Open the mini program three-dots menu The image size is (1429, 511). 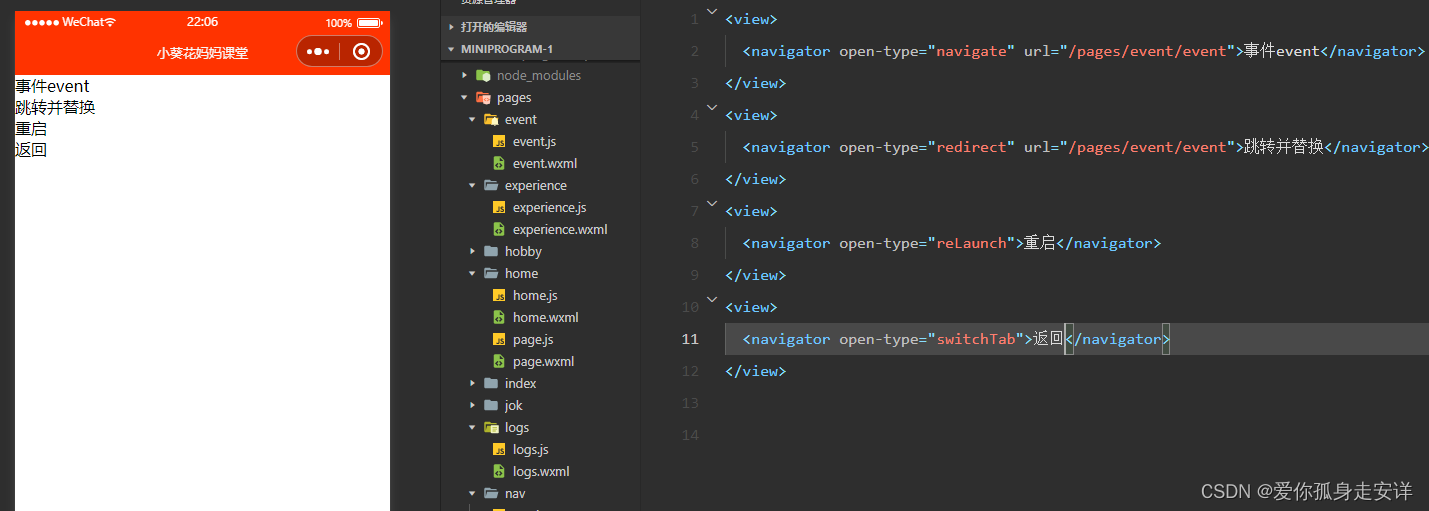point(318,52)
